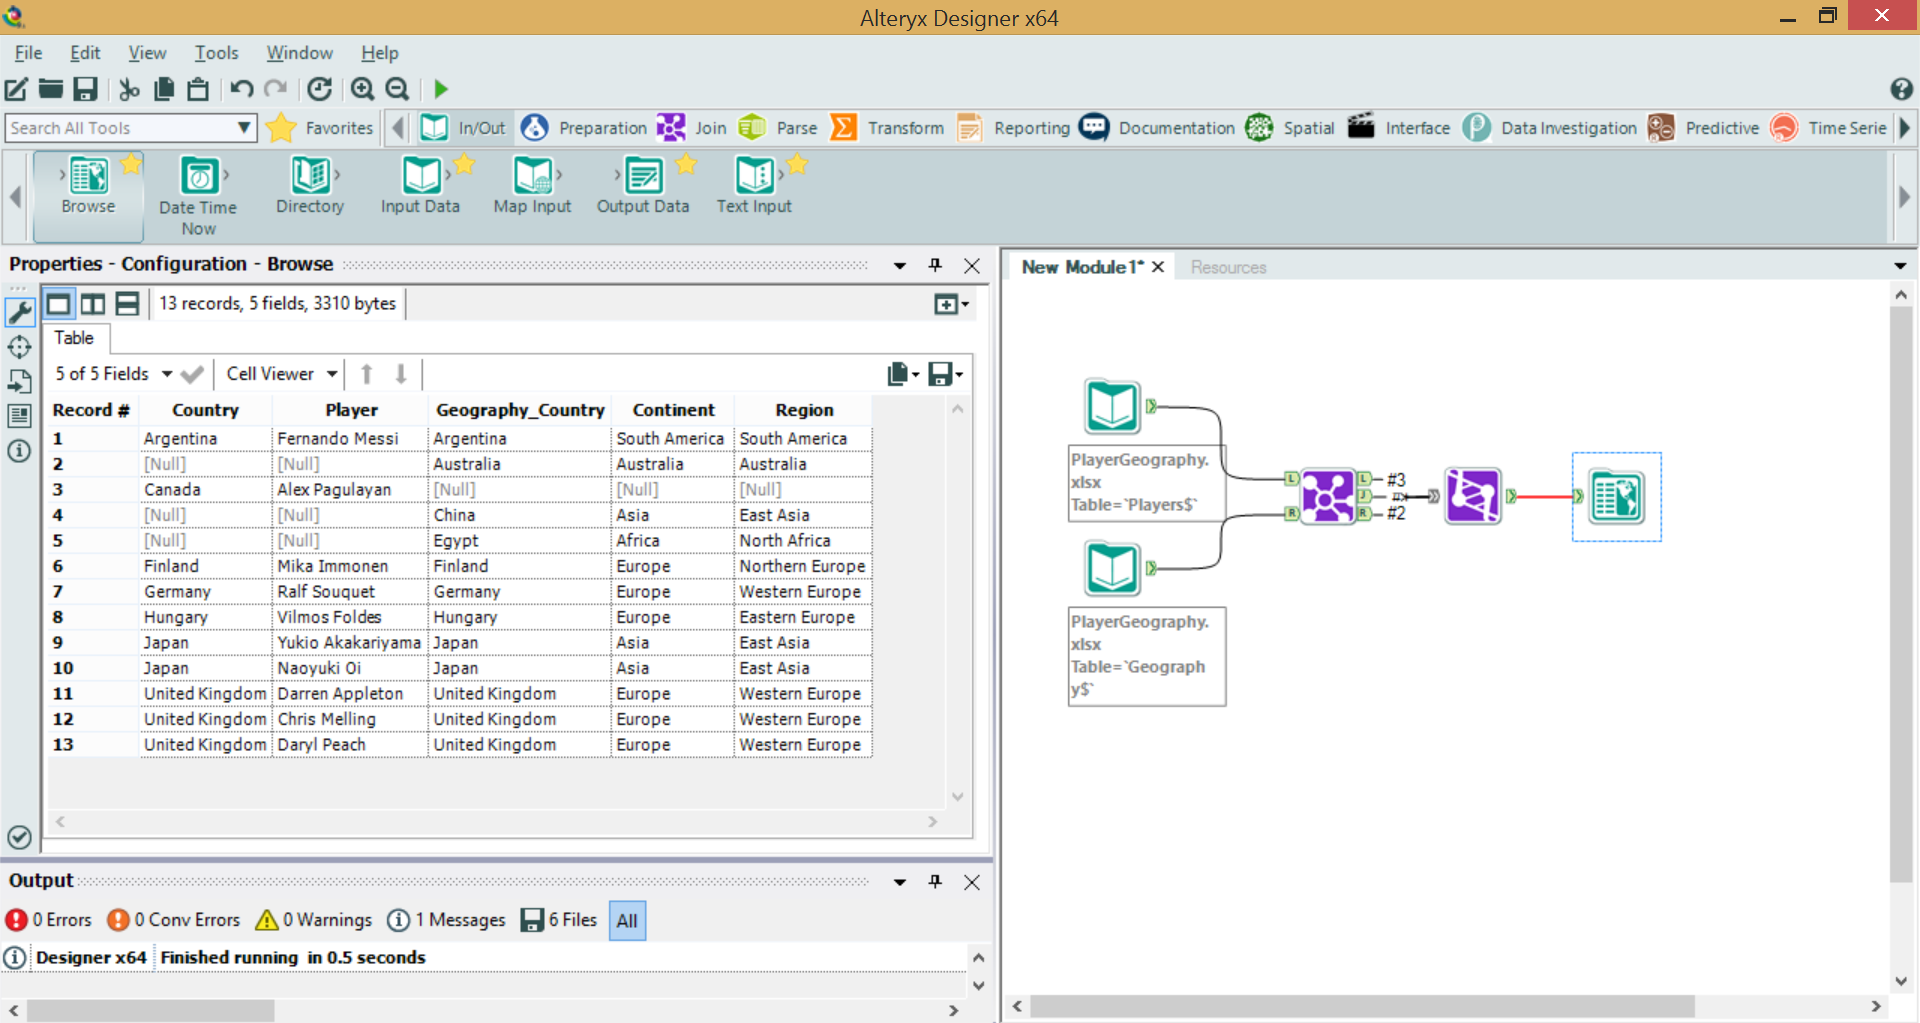Open the Search All Tools dropdown arrow
The height and width of the screenshot is (1023, 1920).
coord(243,128)
